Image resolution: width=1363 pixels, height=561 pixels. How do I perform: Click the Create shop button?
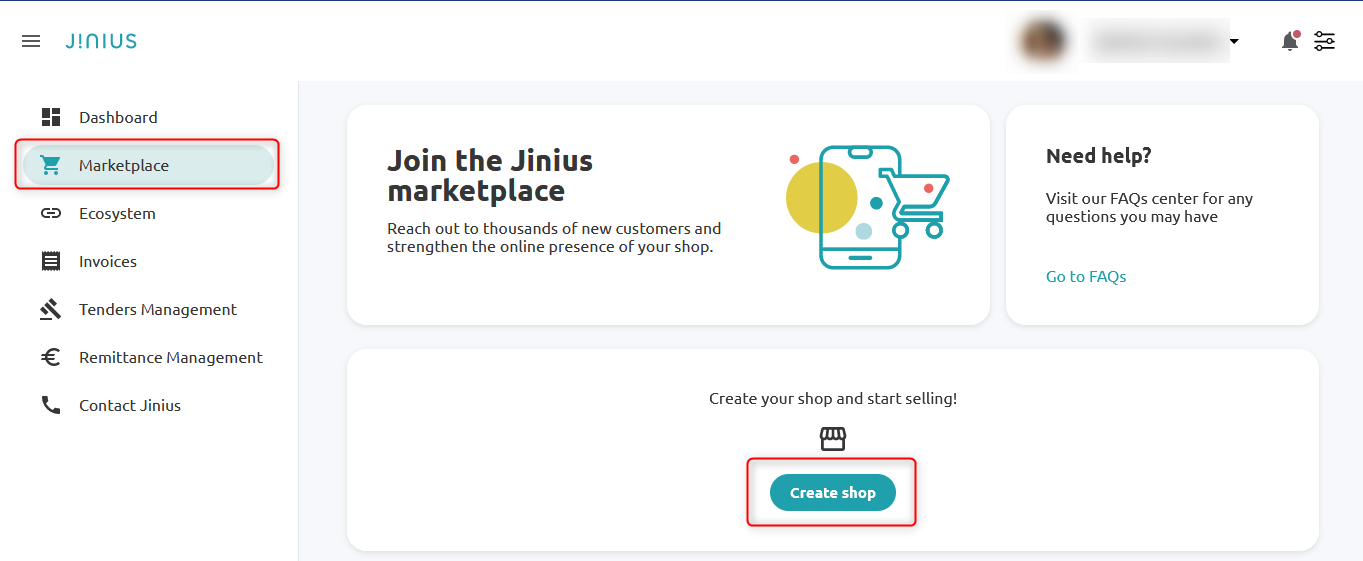point(833,492)
